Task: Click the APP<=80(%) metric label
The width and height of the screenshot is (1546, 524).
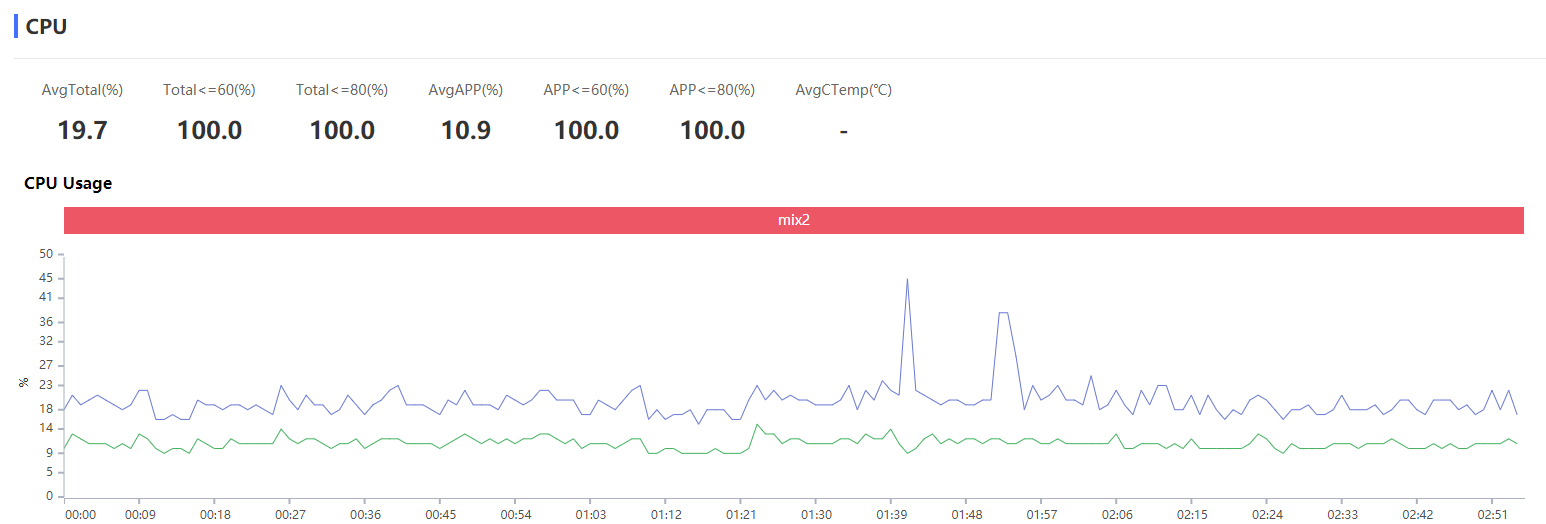Action: point(712,90)
